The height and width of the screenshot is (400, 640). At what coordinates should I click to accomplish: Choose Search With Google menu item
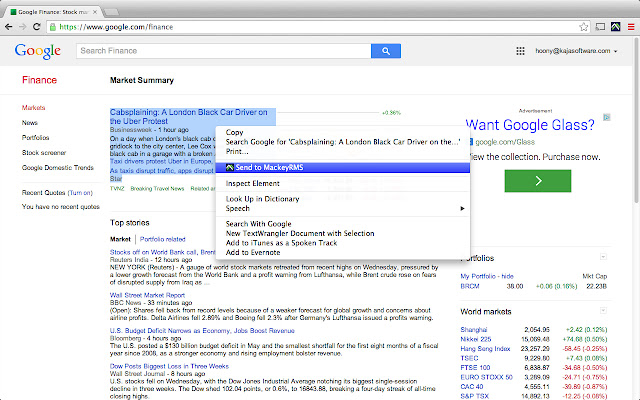point(342,224)
